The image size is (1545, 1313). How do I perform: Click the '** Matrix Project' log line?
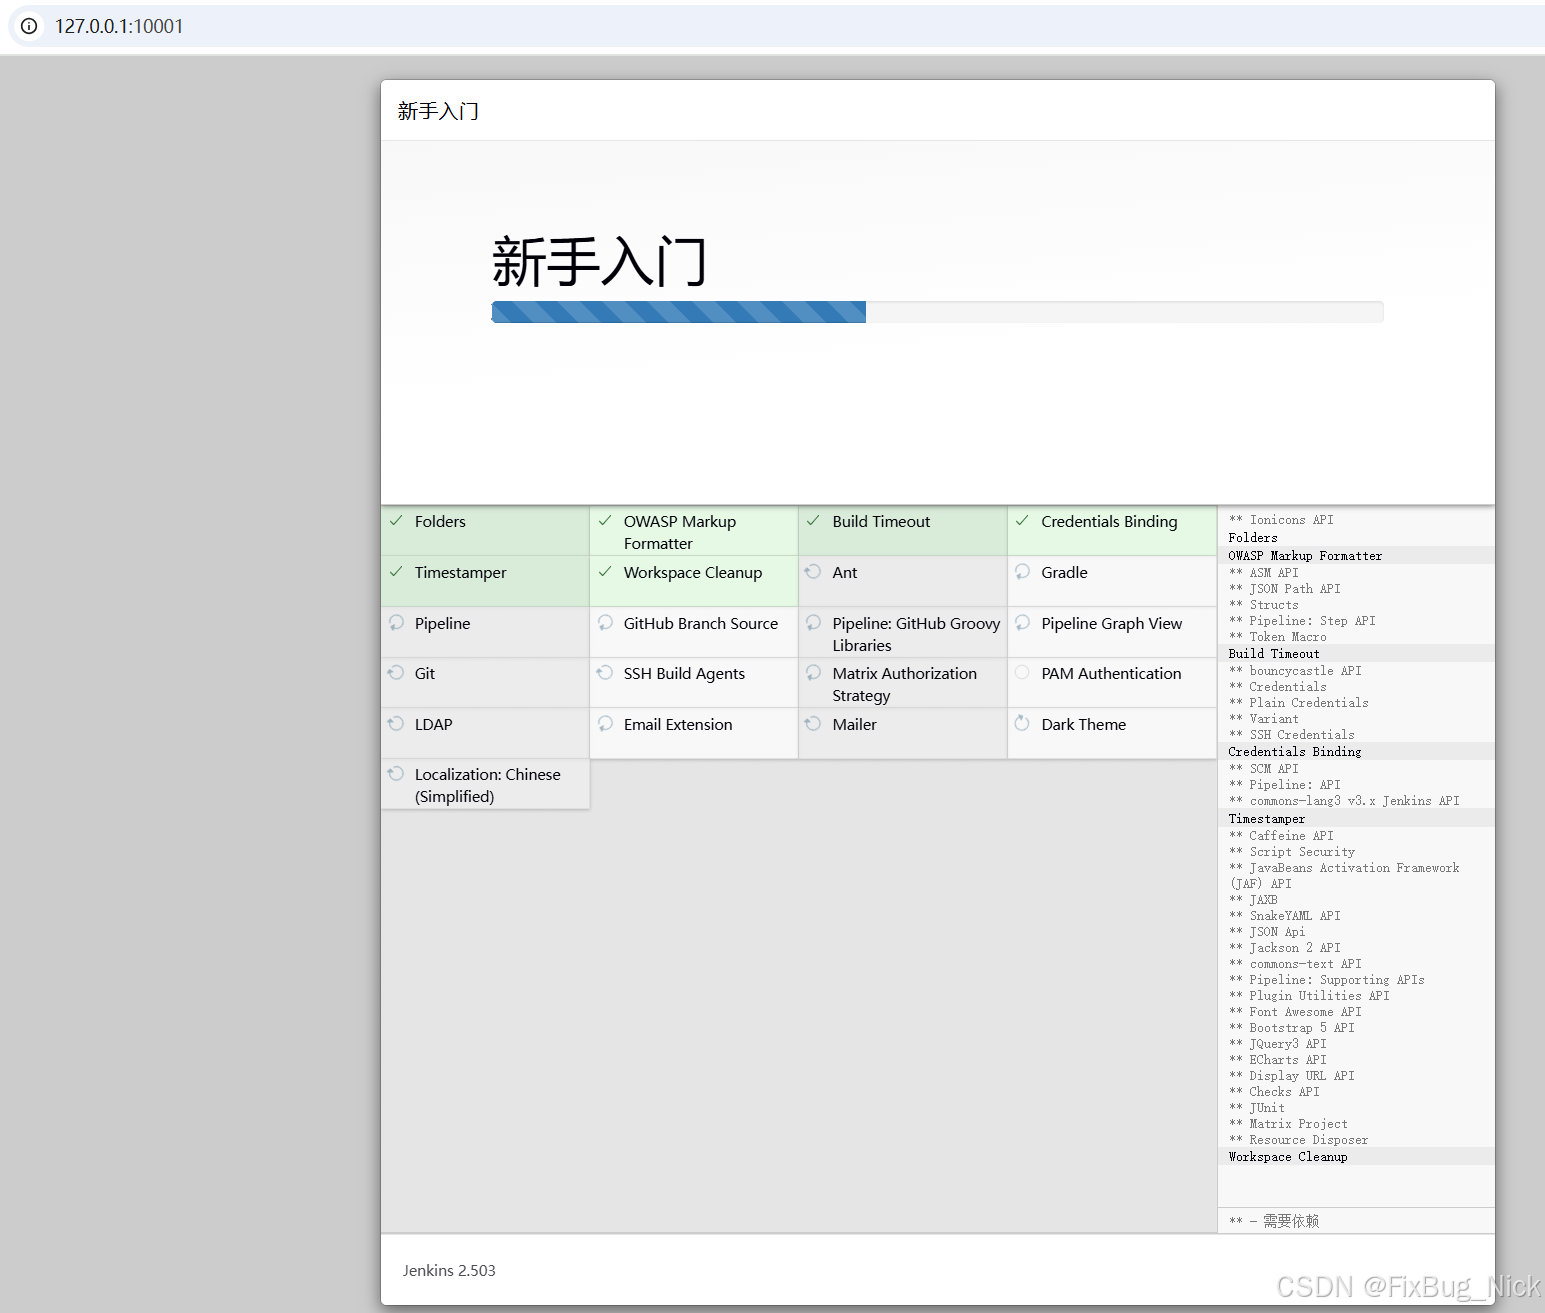(1288, 1124)
